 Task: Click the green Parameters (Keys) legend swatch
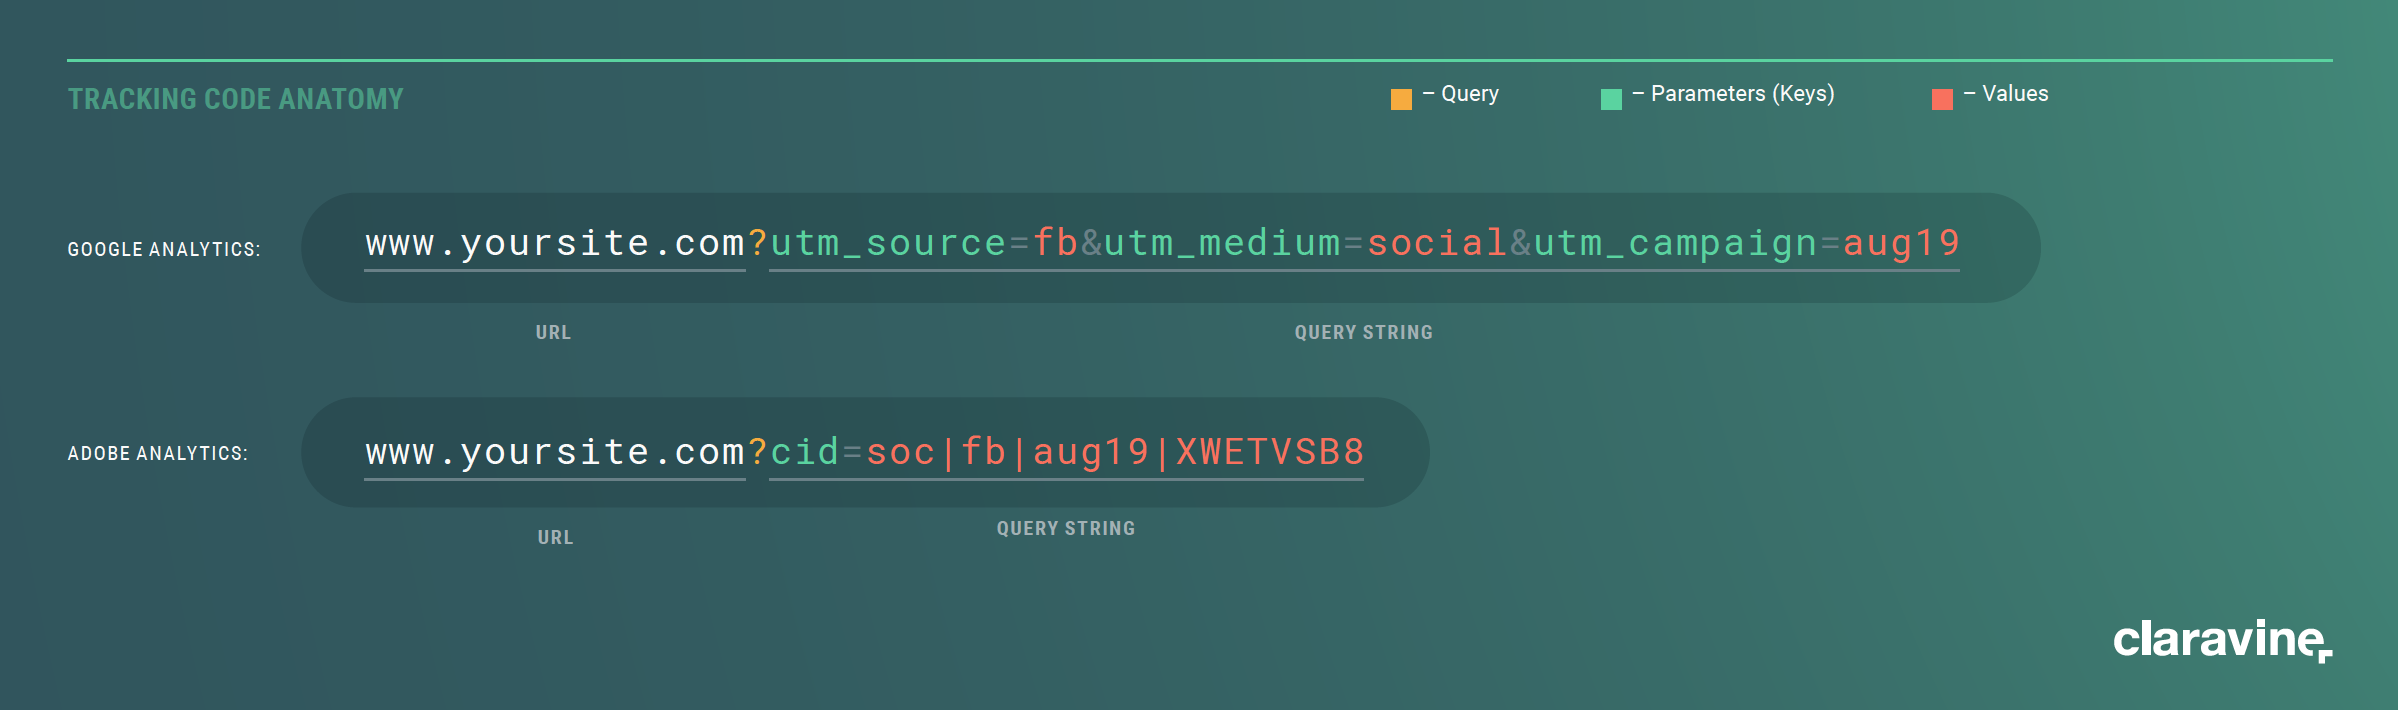pyautogui.click(x=1611, y=99)
